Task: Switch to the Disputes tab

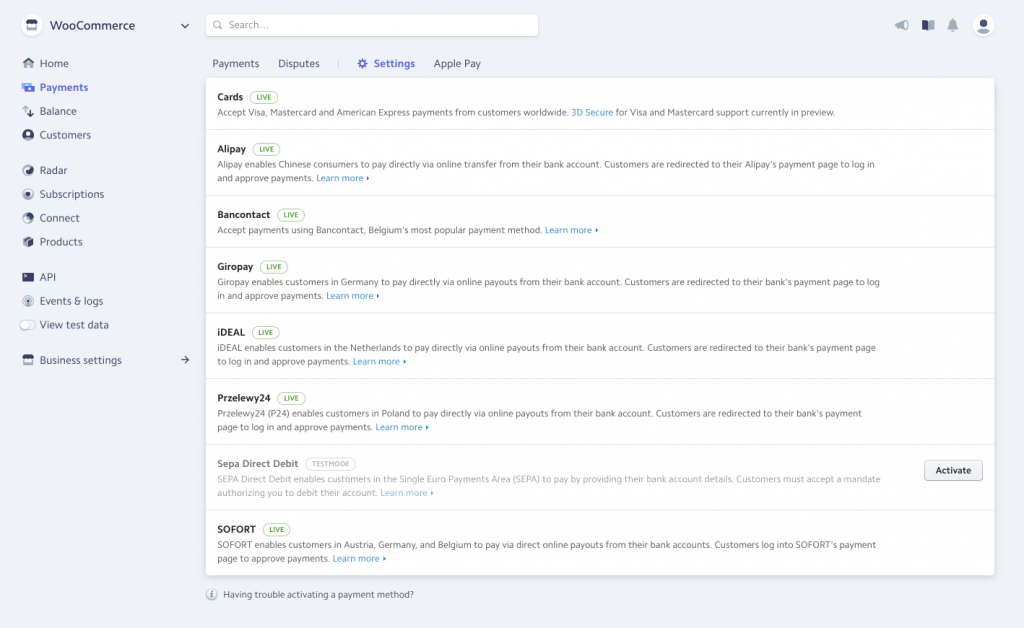Action: point(299,64)
